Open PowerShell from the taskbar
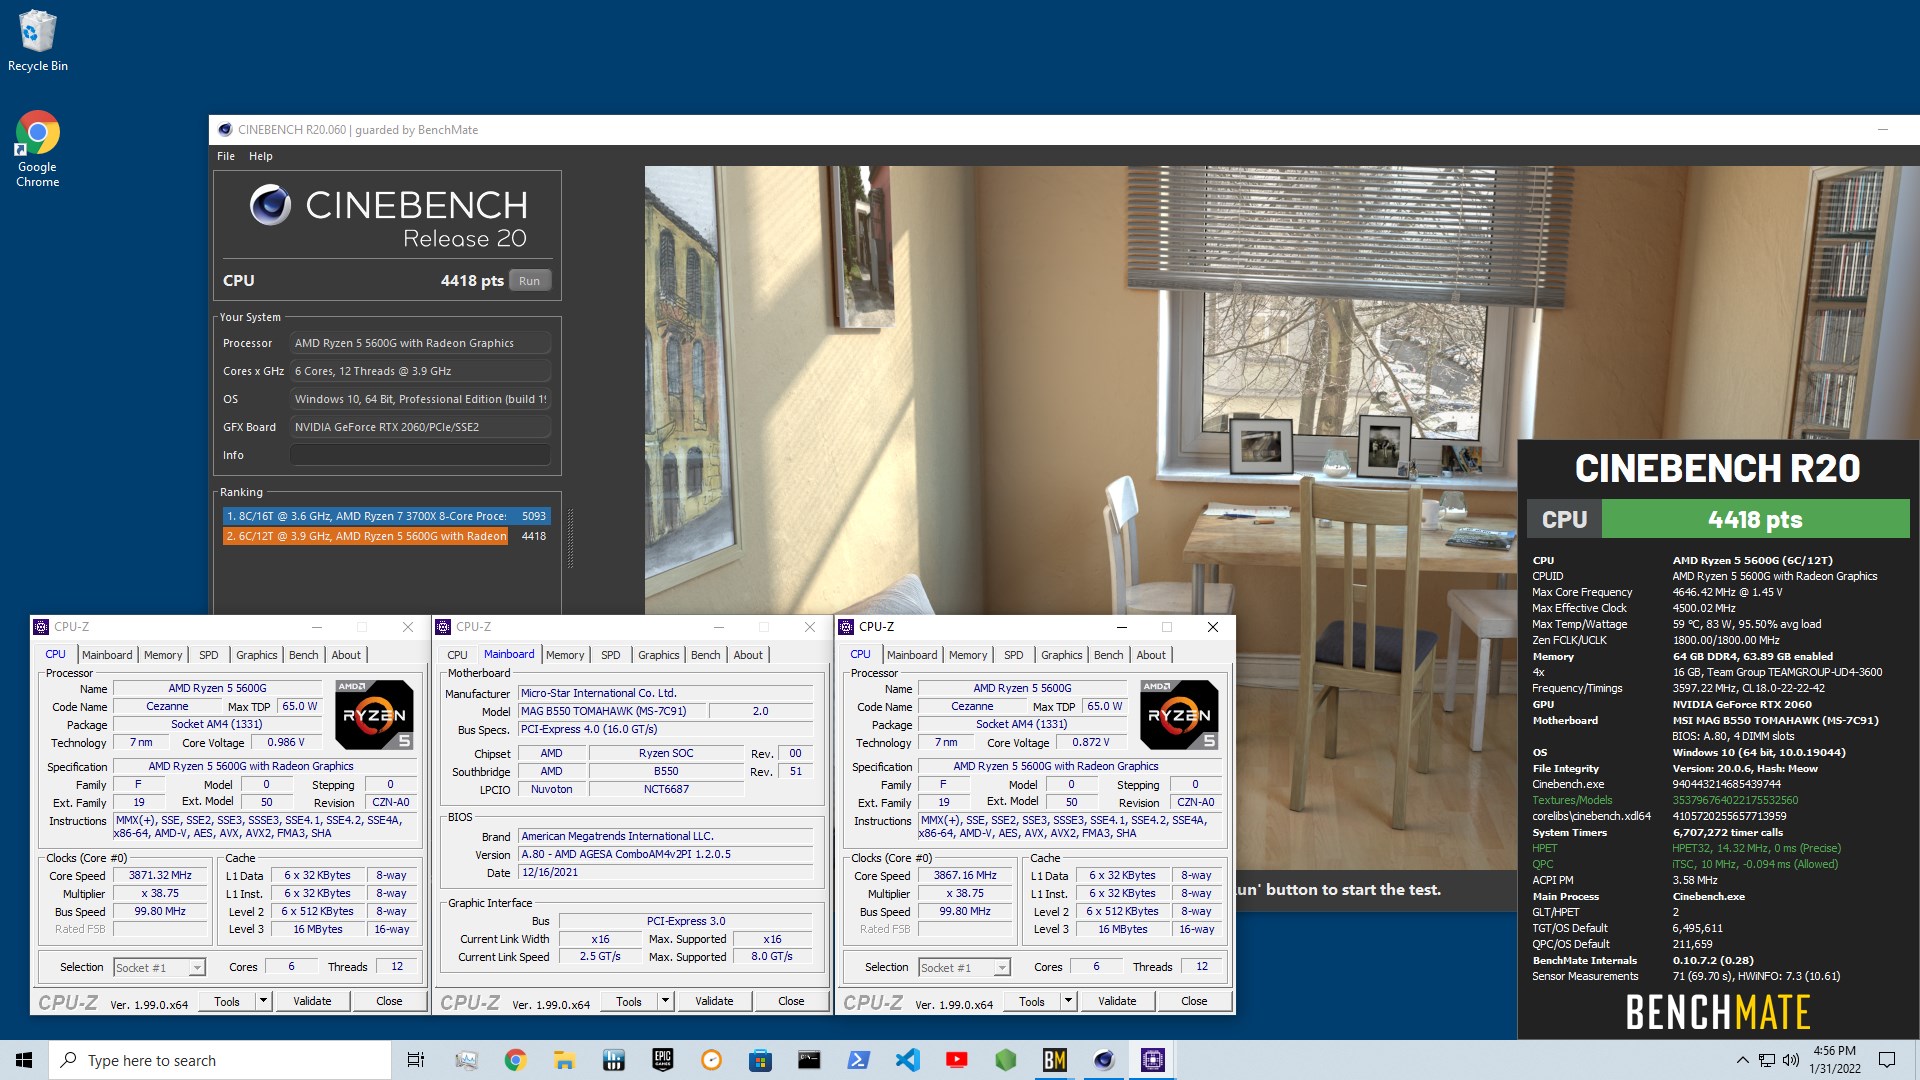 (858, 1060)
